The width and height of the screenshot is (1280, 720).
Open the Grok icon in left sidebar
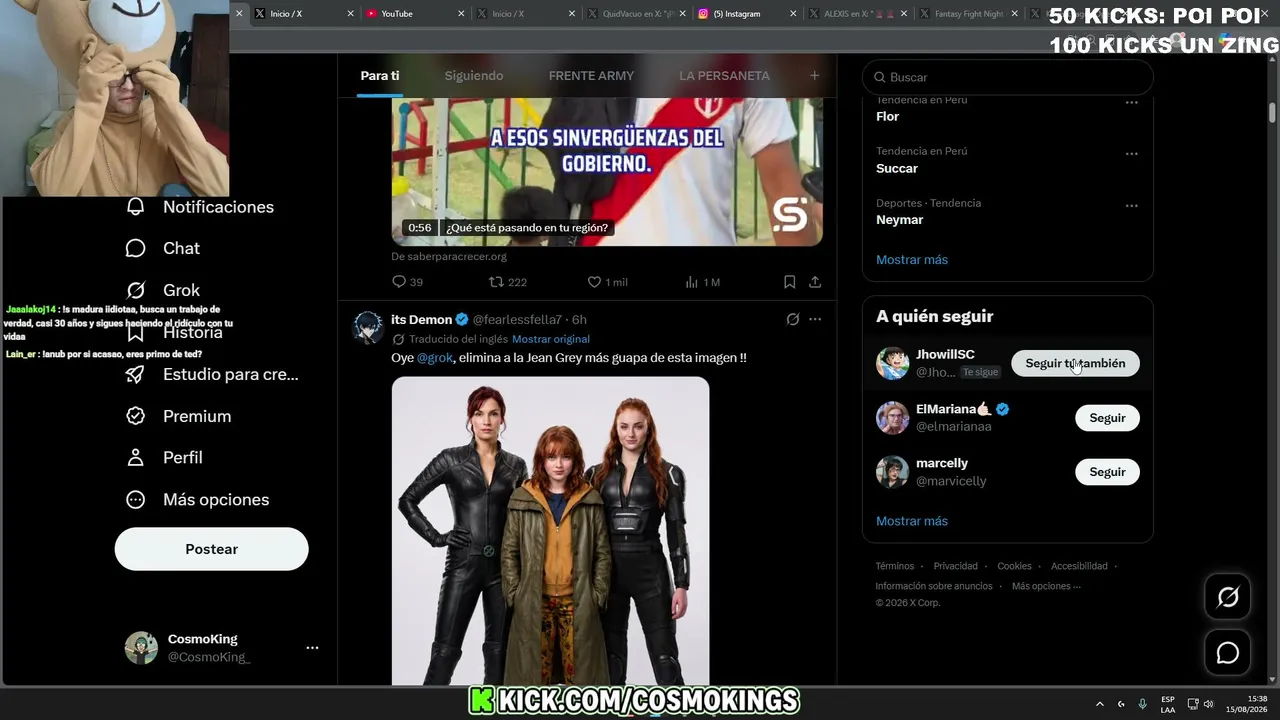pyautogui.click(x=136, y=290)
